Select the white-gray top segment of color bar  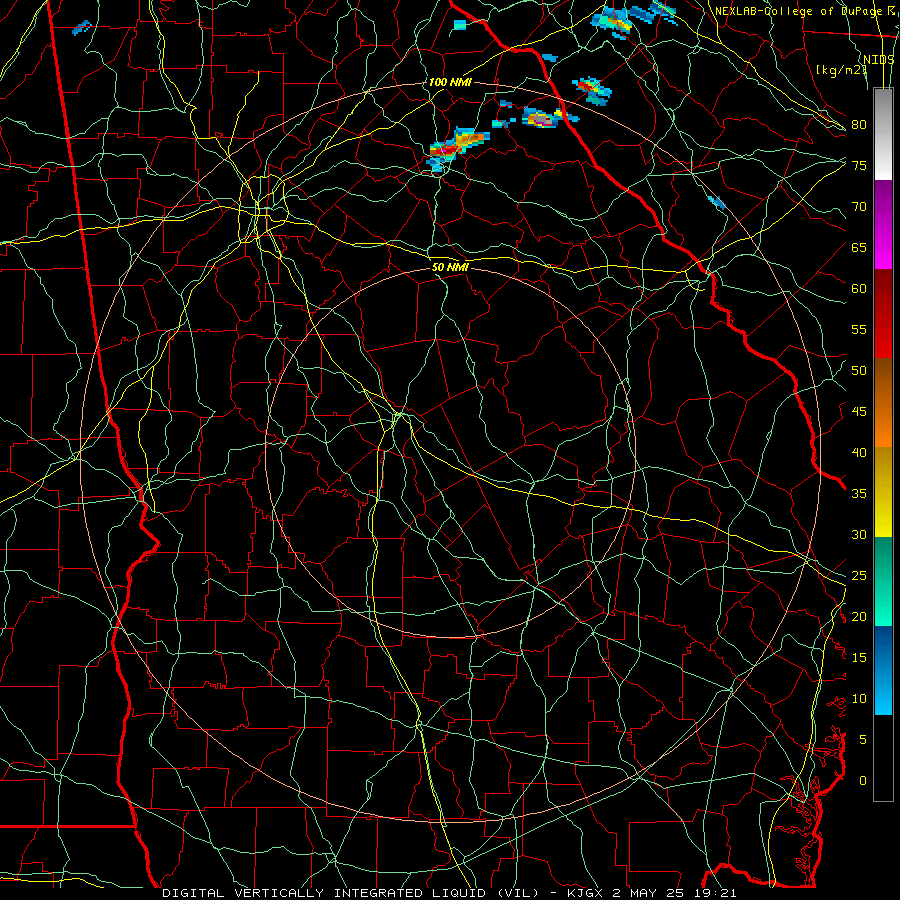[x=883, y=135]
